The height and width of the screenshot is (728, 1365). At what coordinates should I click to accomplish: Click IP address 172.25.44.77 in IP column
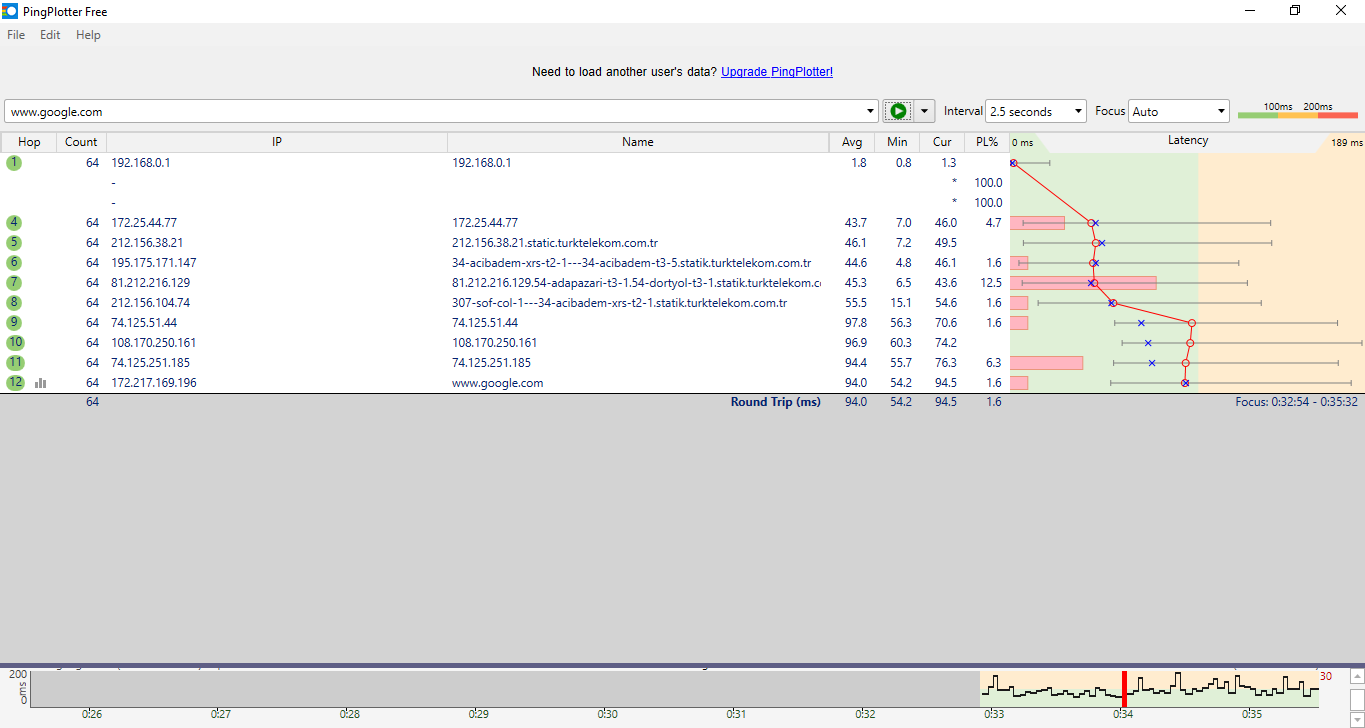pos(144,222)
